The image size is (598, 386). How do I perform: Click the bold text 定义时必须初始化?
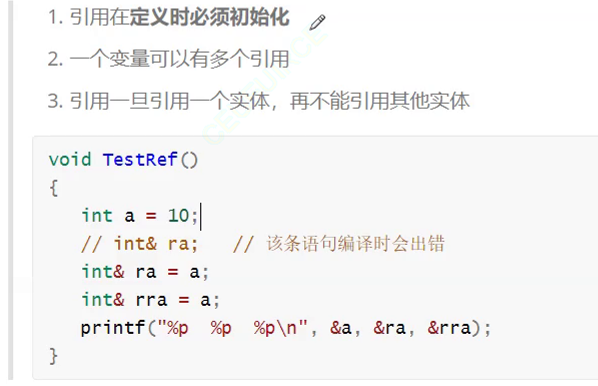[x=209, y=18]
